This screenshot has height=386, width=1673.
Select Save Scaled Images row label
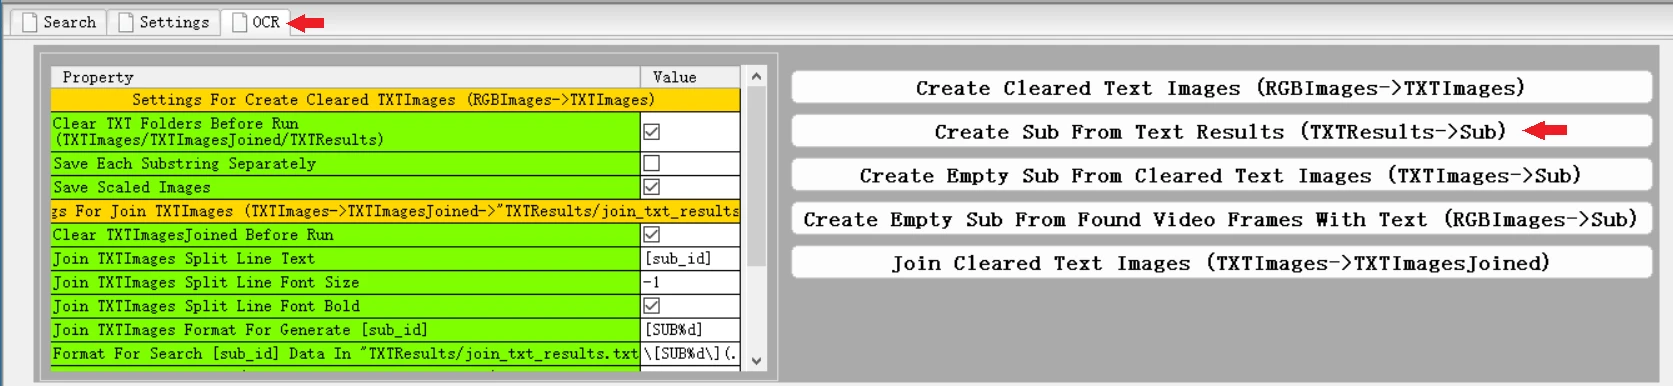[x=346, y=187]
